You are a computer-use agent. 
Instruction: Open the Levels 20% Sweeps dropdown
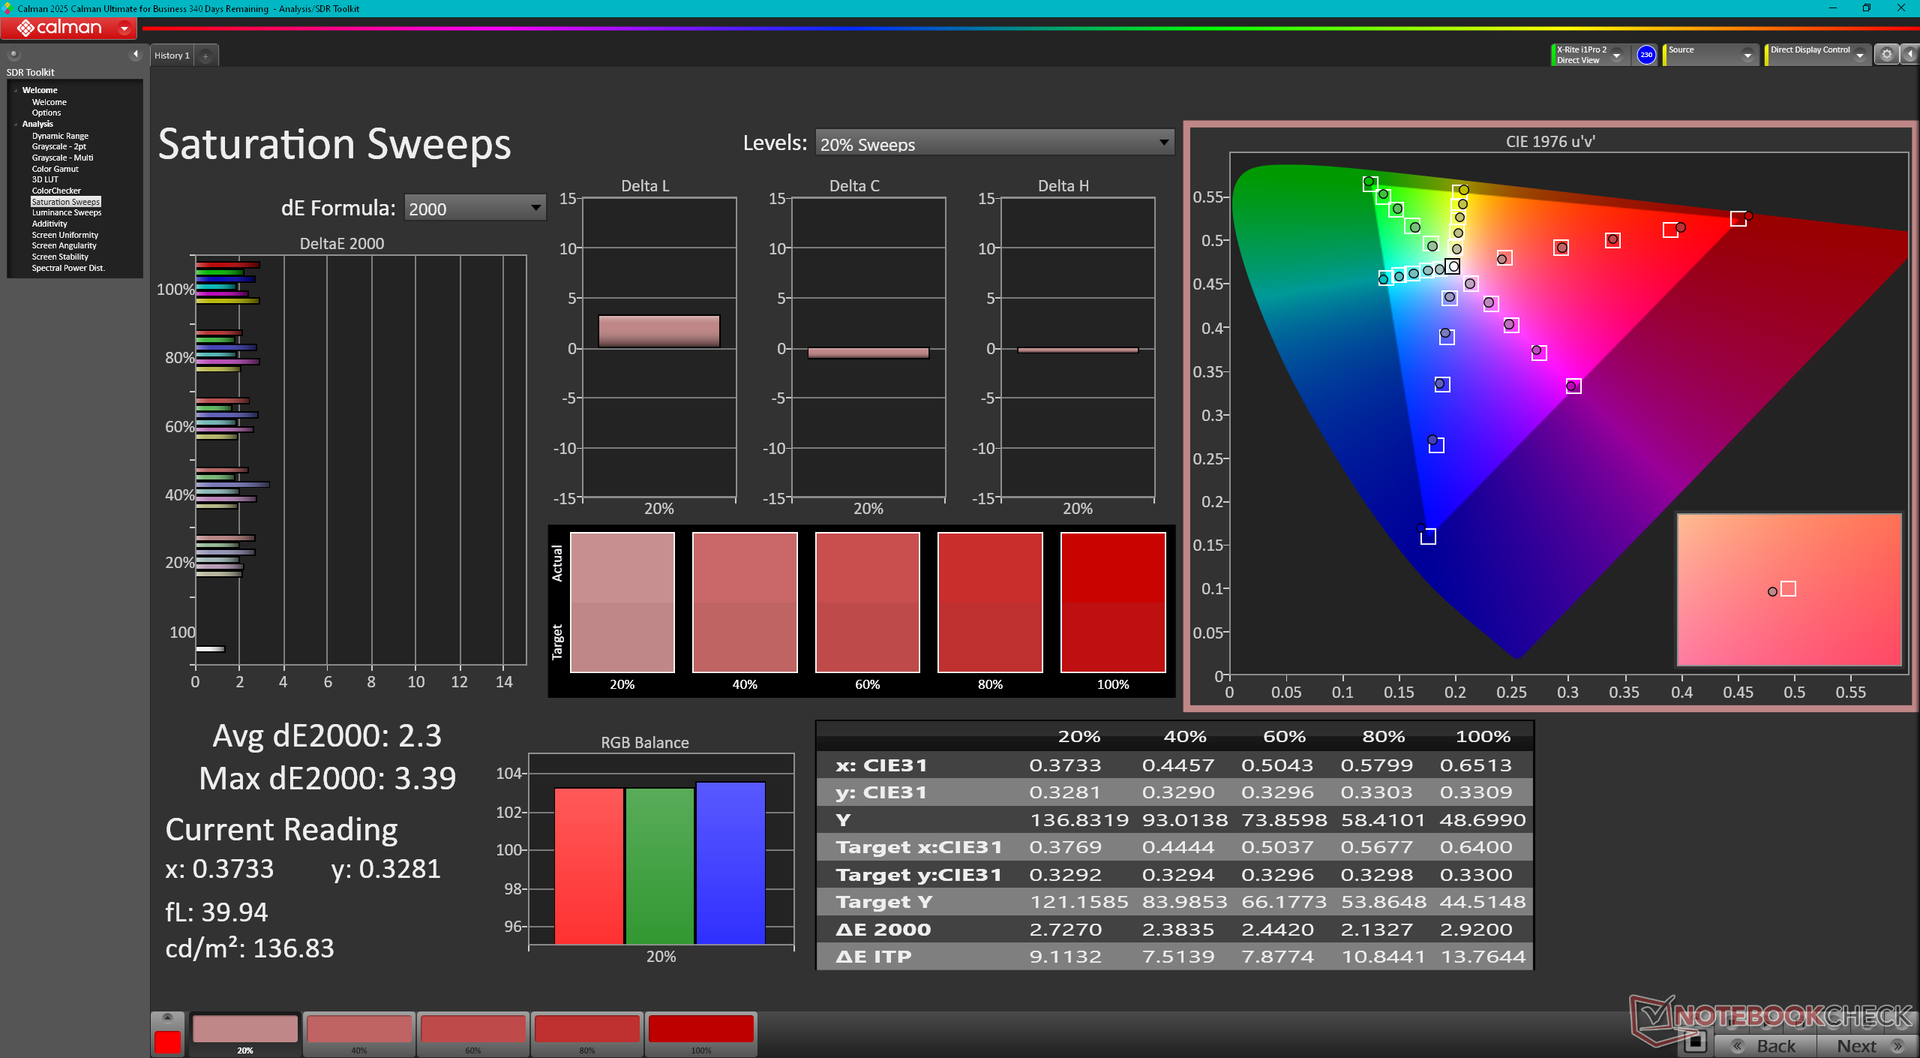coord(994,144)
